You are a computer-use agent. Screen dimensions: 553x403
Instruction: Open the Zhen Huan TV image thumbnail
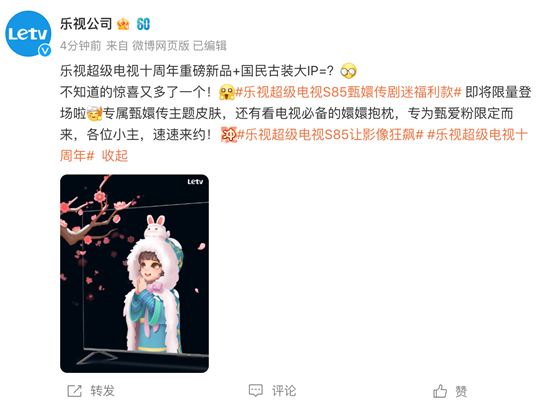(x=134, y=274)
